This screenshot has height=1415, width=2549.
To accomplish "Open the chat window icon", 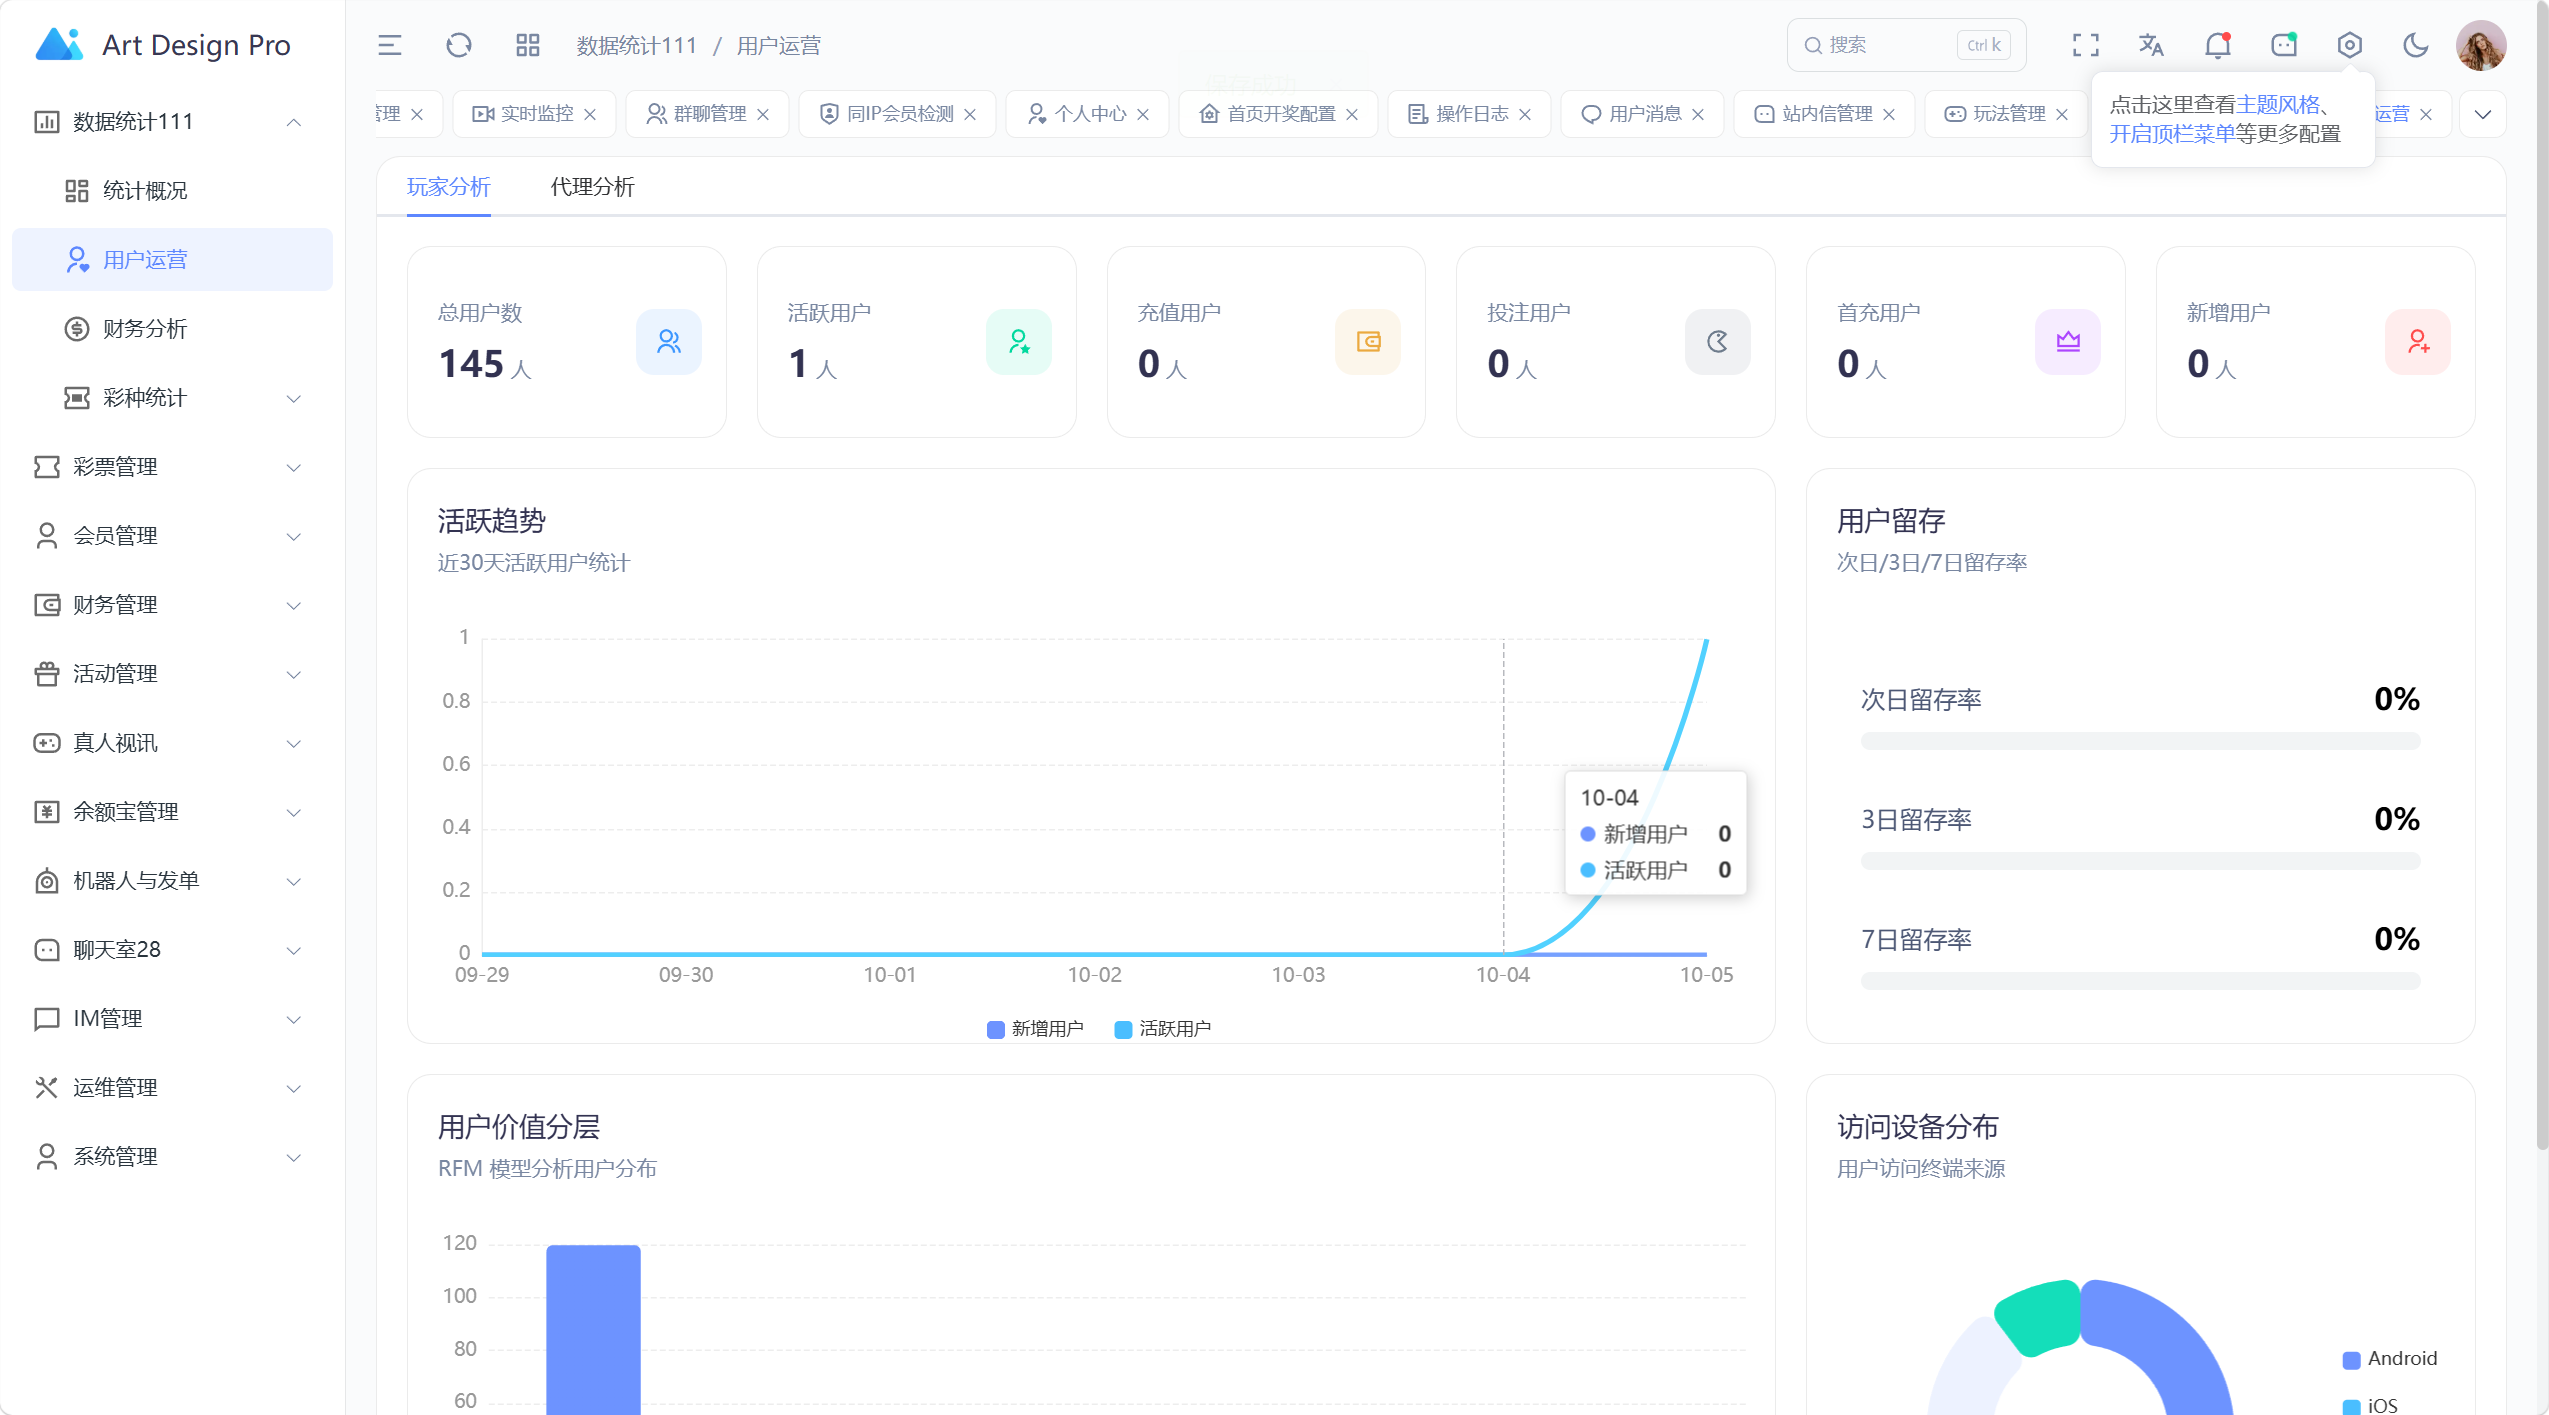I will (2284, 45).
